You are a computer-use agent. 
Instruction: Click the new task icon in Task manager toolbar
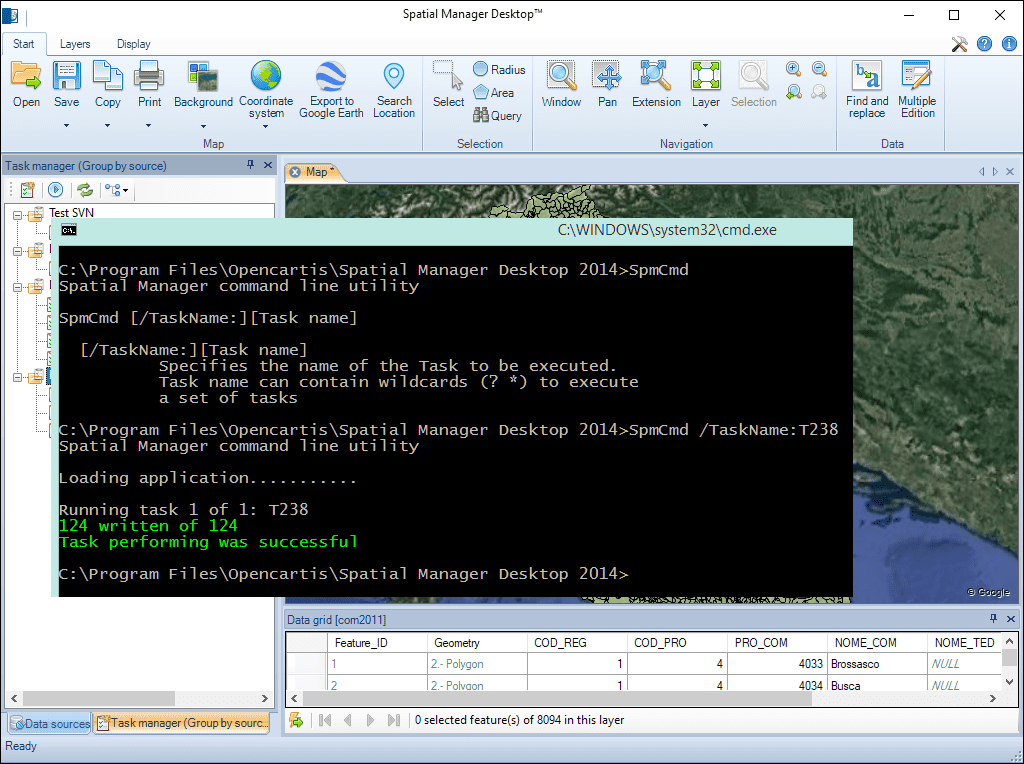[27, 190]
